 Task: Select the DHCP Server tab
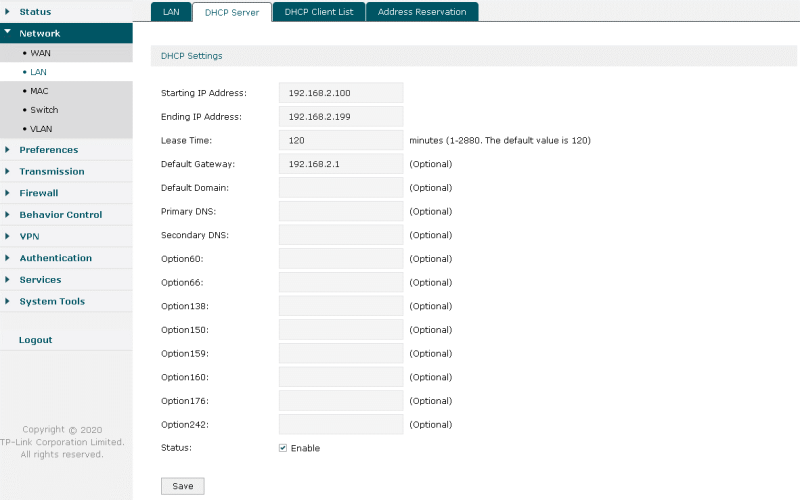click(232, 12)
